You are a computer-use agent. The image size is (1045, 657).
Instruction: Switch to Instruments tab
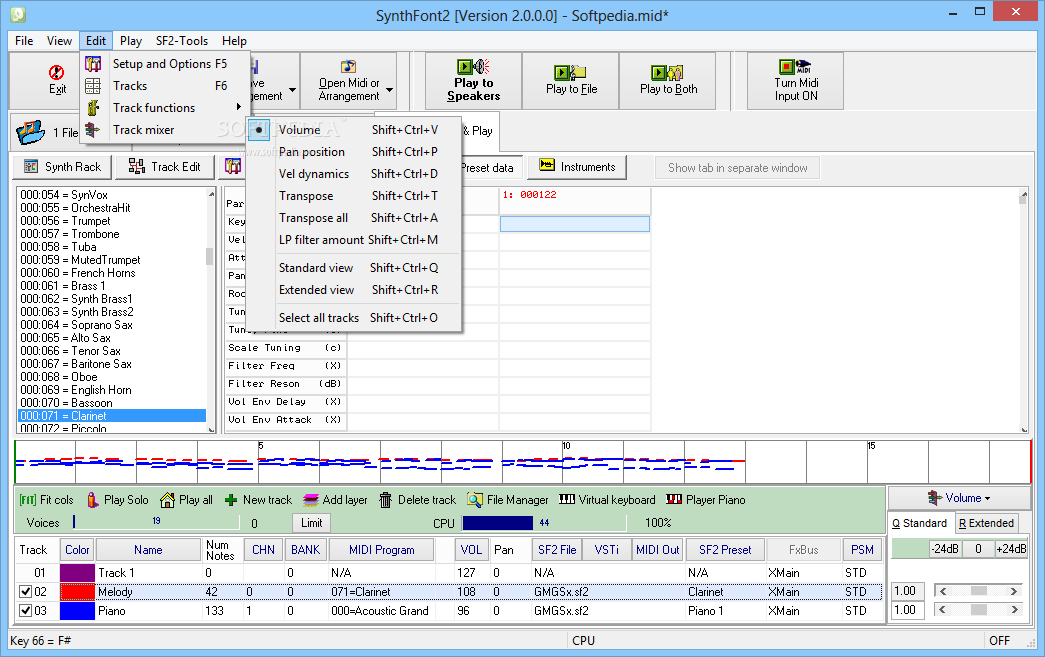point(576,167)
